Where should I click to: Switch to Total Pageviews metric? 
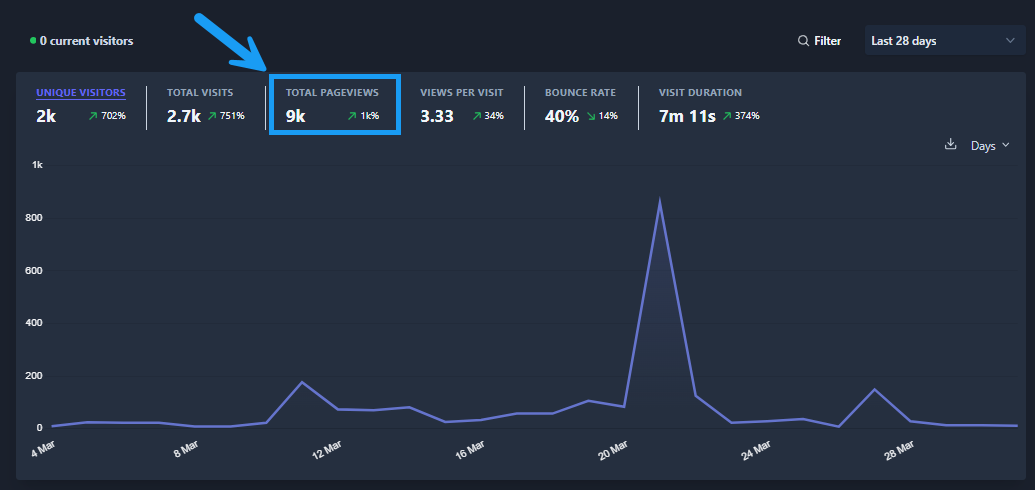tap(332, 93)
